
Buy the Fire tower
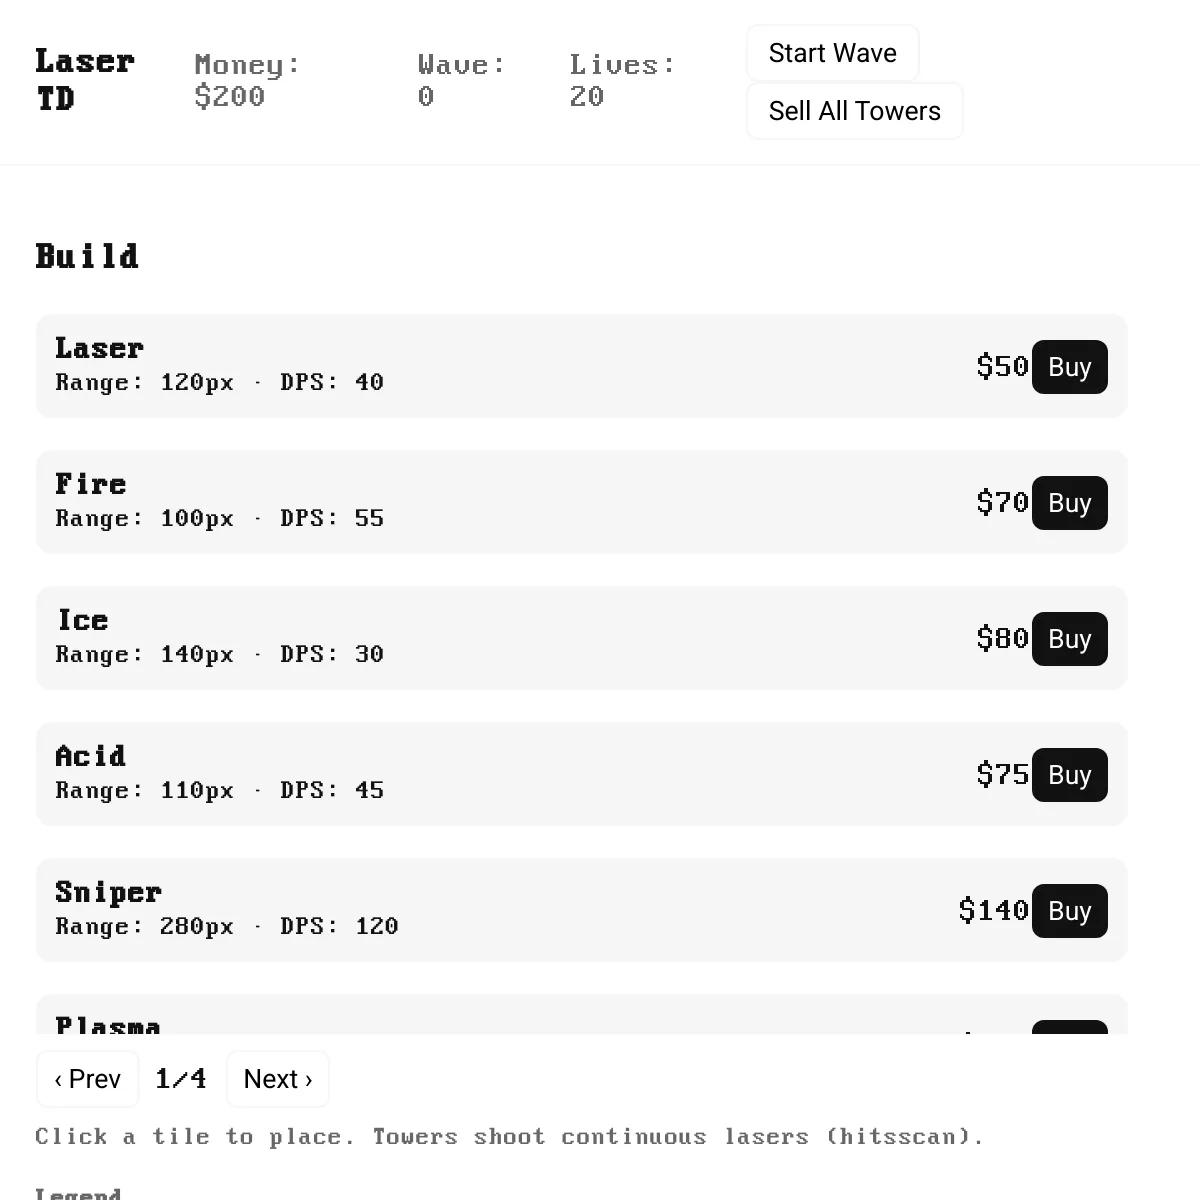point(1069,503)
